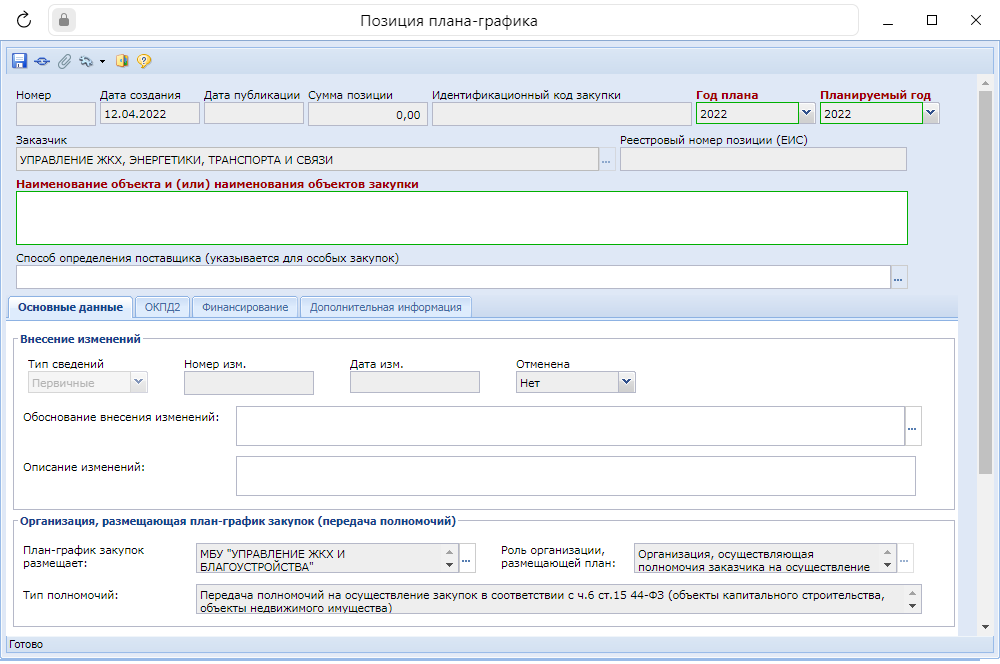The image size is (1000, 664).
Task: Click the padlock icon in title bar
Action: pyautogui.click(x=65, y=20)
